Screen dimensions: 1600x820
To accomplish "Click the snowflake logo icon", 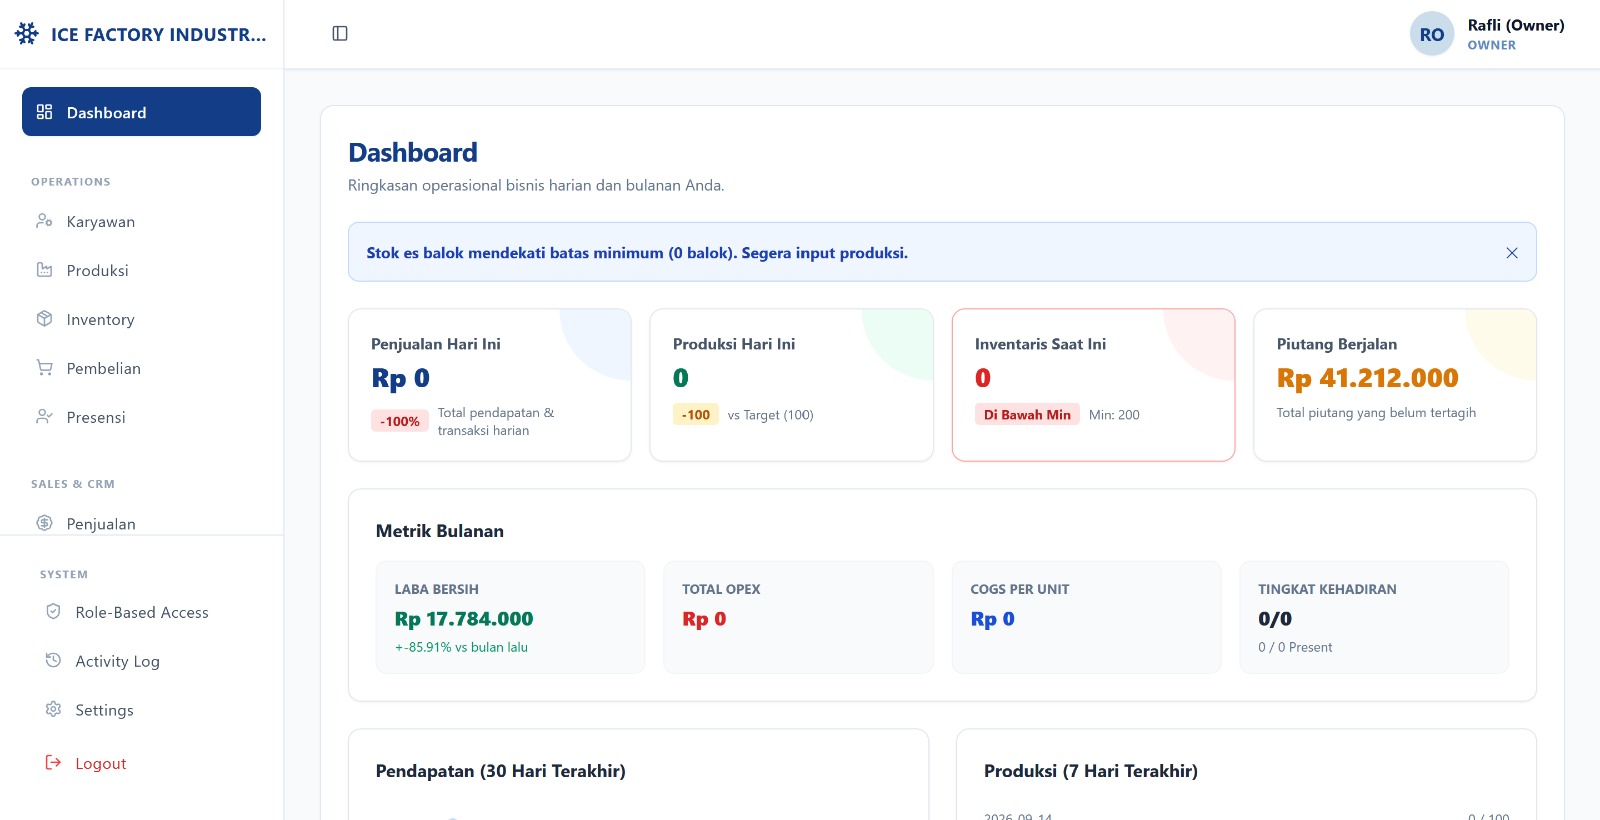I will pyautogui.click(x=27, y=34).
